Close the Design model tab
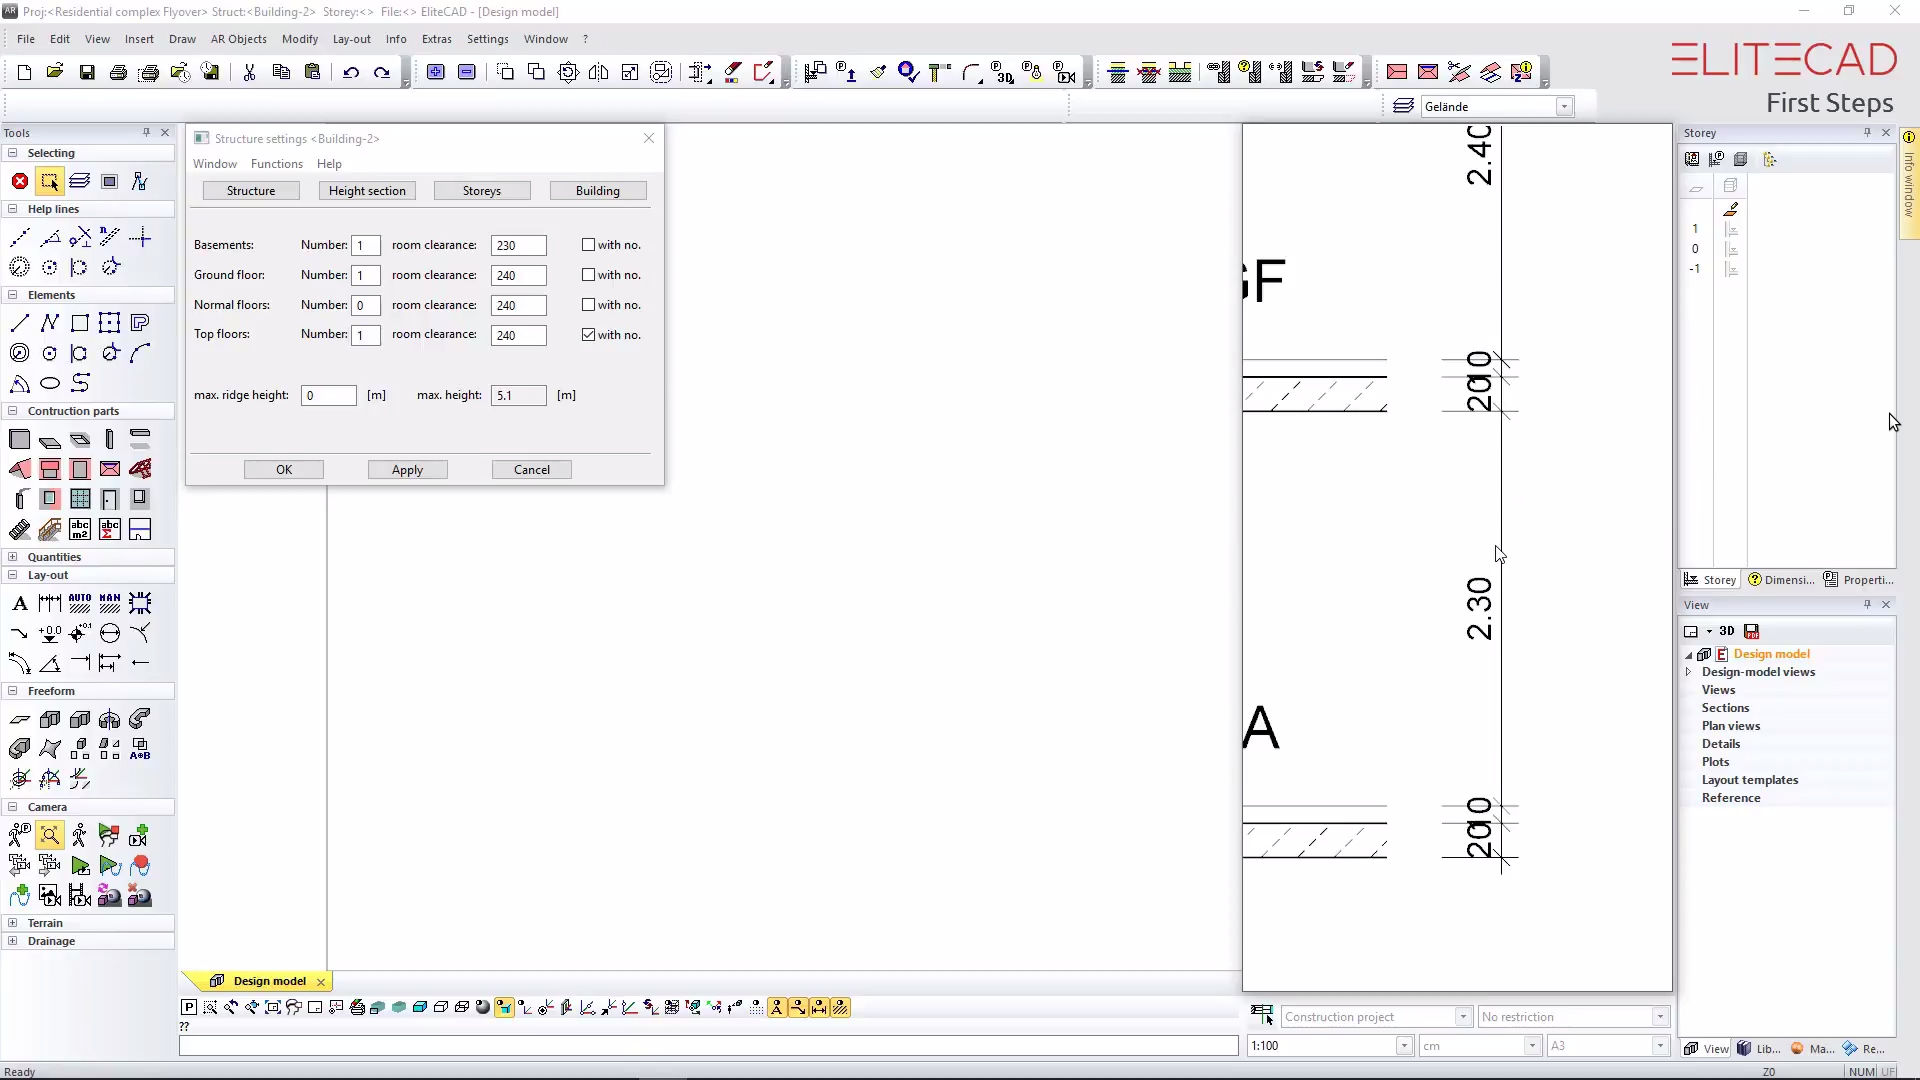1920x1080 pixels. click(321, 982)
